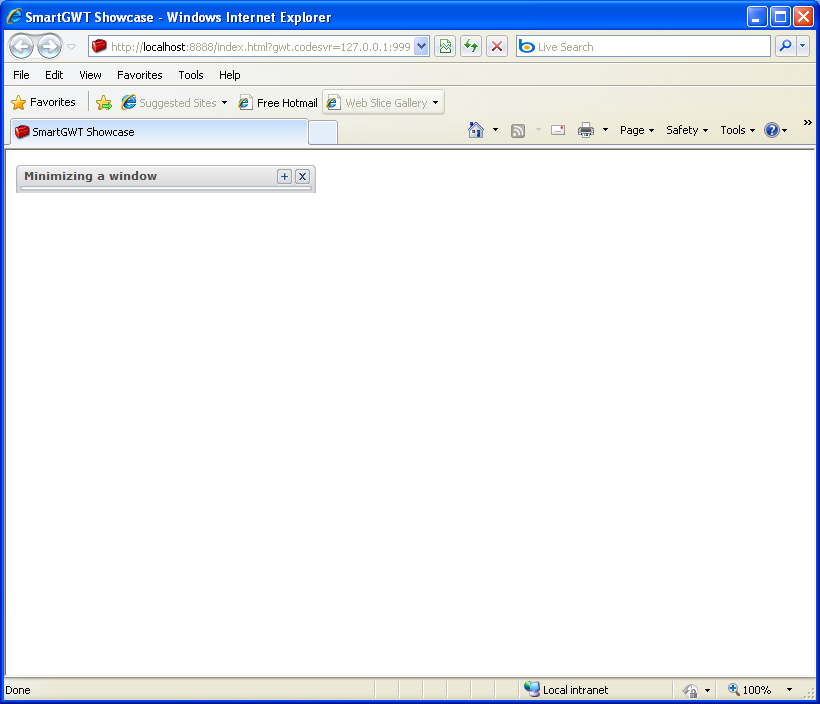Image resolution: width=820 pixels, height=704 pixels.
Task: Go back with browser Back arrow
Action: tap(21, 47)
